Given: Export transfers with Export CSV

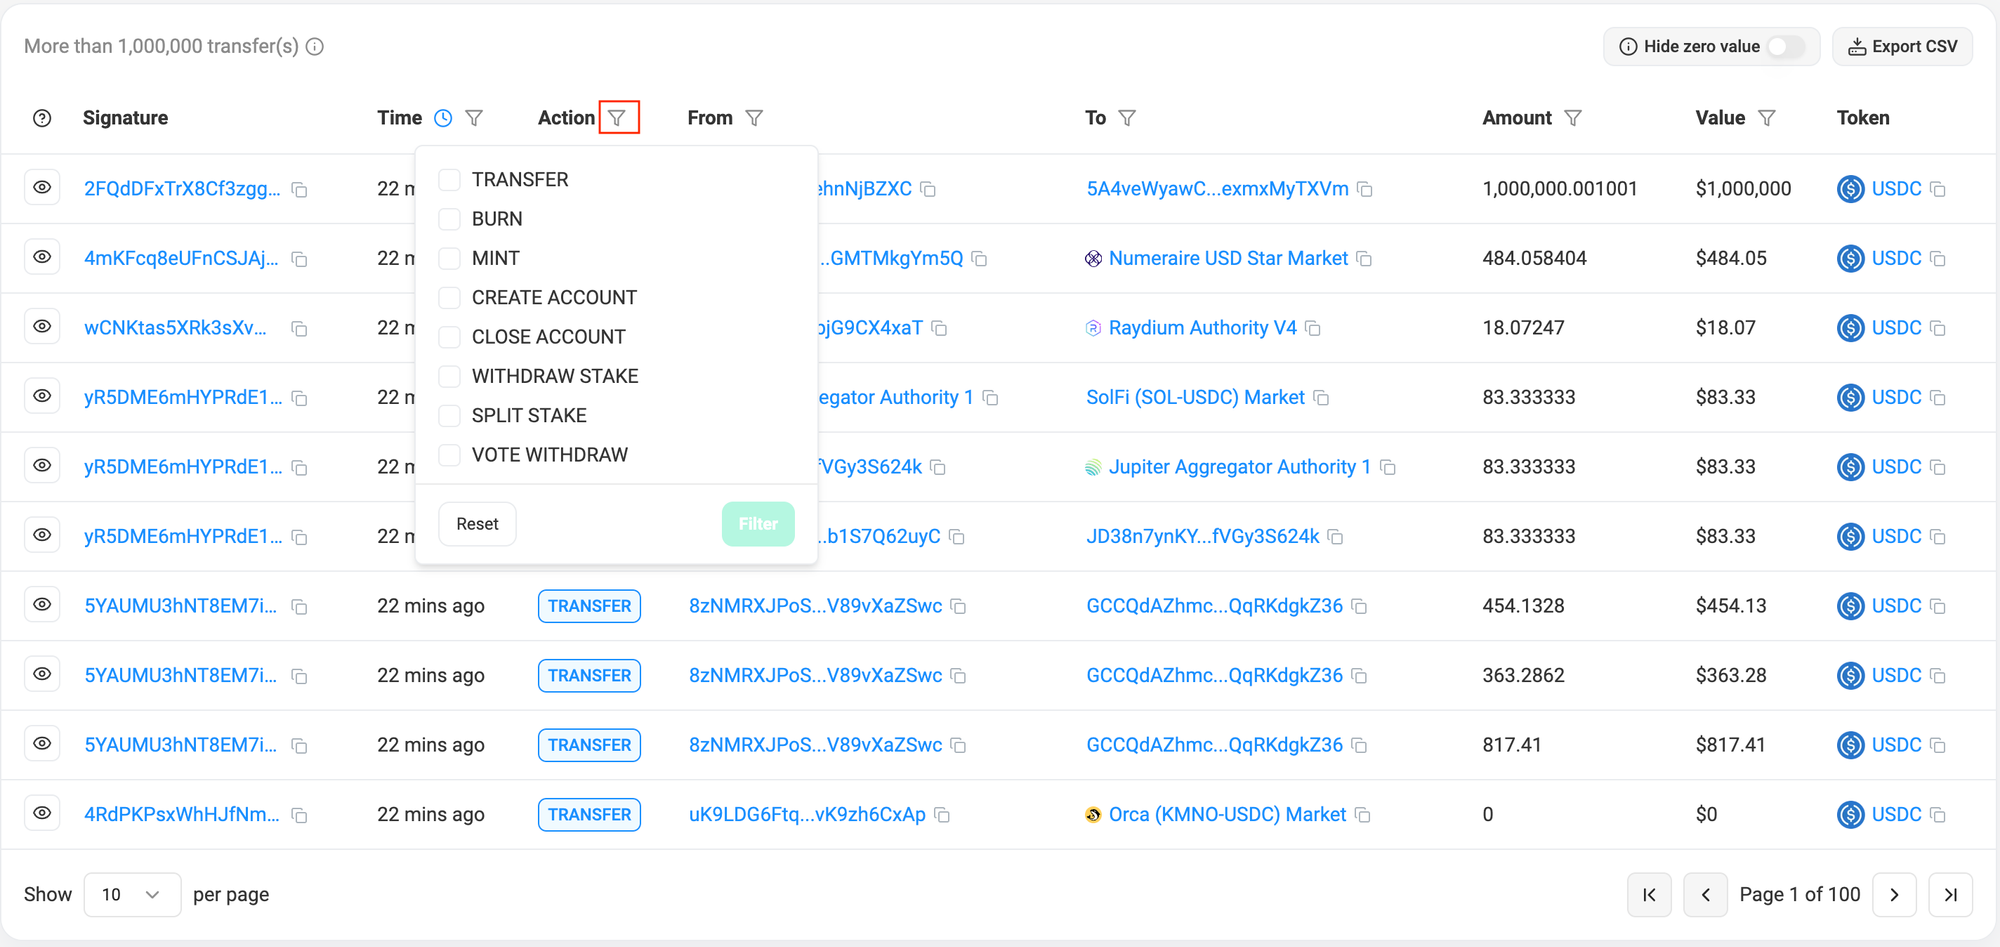Looking at the screenshot, I should (x=1902, y=47).
